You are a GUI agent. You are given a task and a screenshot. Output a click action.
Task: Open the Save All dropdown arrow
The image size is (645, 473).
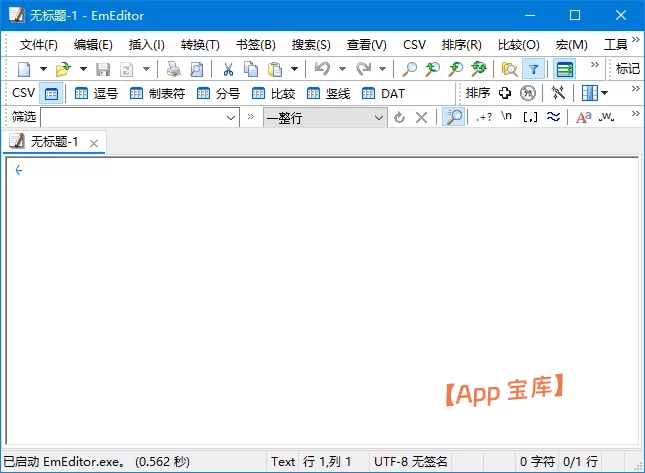(146, 69)
